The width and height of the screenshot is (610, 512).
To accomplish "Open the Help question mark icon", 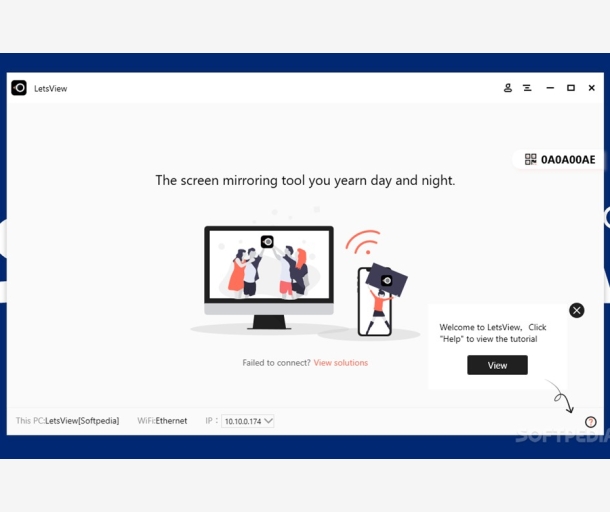I will 591,422.
